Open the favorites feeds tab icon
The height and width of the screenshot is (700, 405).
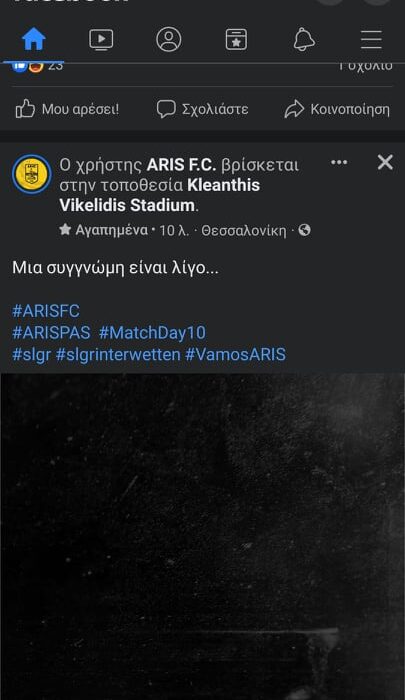(x=236, y=39)
